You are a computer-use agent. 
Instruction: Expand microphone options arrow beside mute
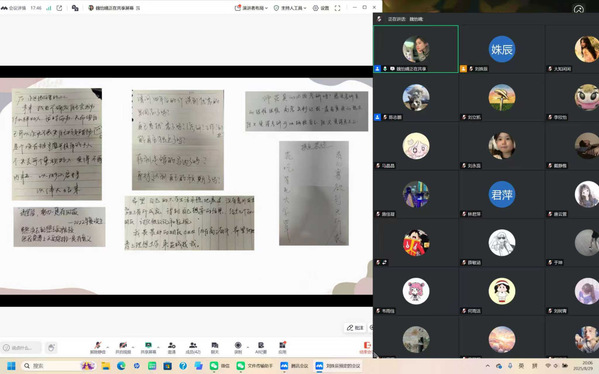[x=108, y=347]
